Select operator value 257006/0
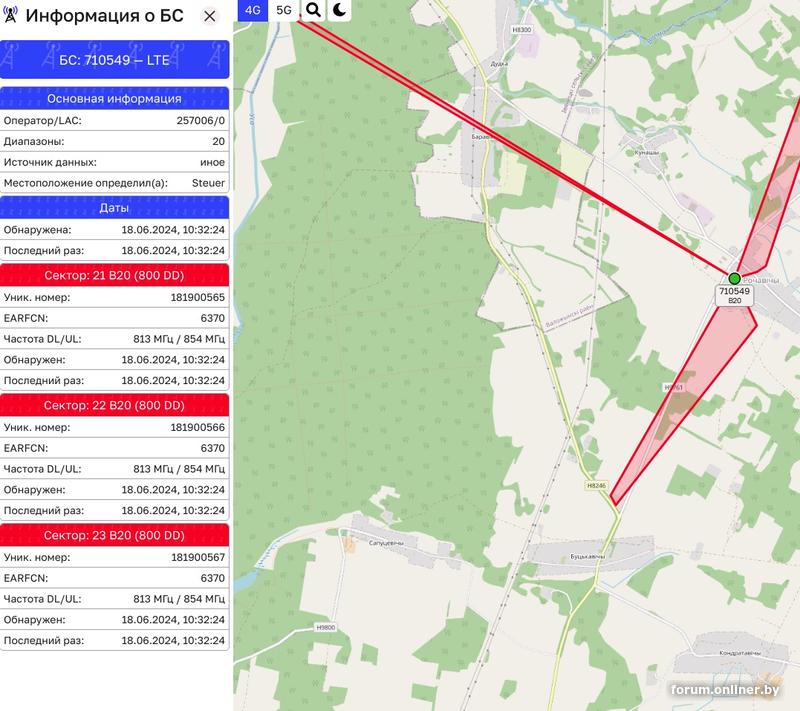The height and width of the screenshot is (711, 800). tap(201, 120)
